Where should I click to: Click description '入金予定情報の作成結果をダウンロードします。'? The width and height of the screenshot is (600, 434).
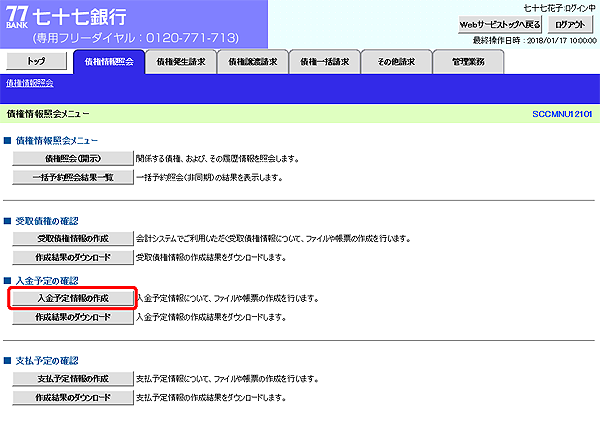(211, 317)
